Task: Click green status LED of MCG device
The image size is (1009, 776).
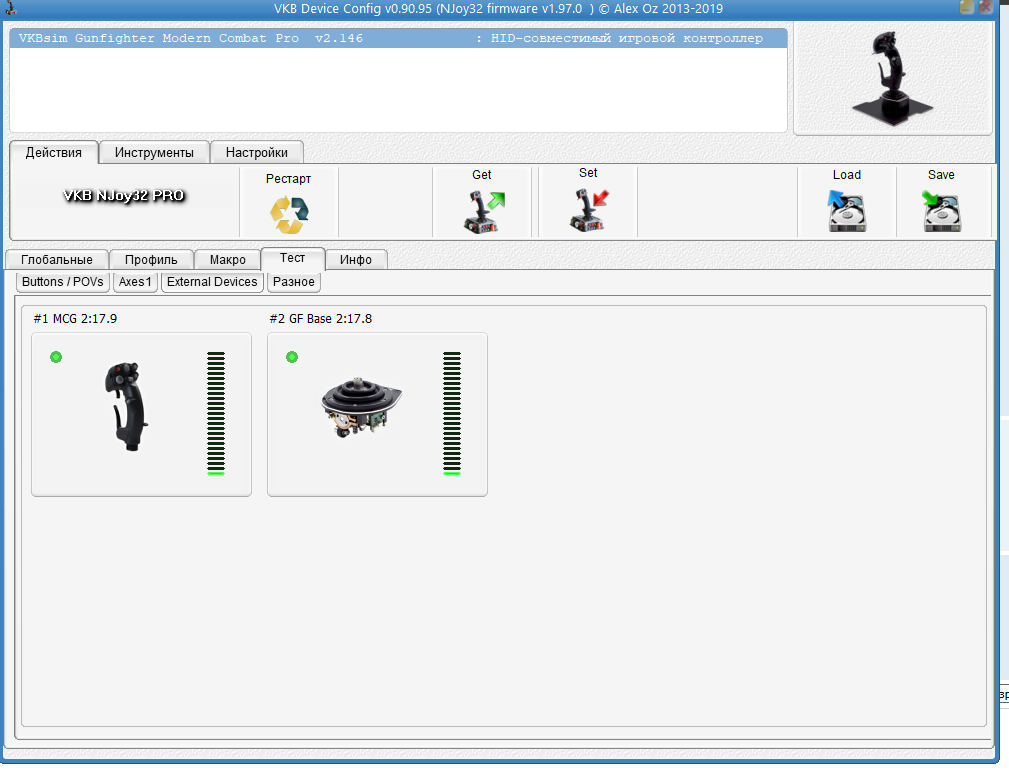Action: [x=56, y=357]
